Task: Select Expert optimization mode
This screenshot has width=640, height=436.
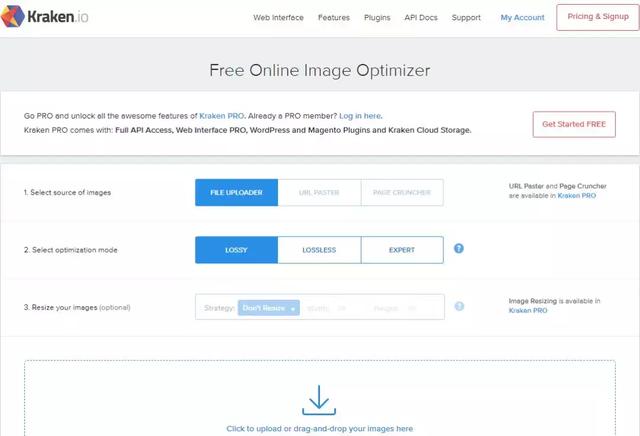Action: tap(402, 249)
